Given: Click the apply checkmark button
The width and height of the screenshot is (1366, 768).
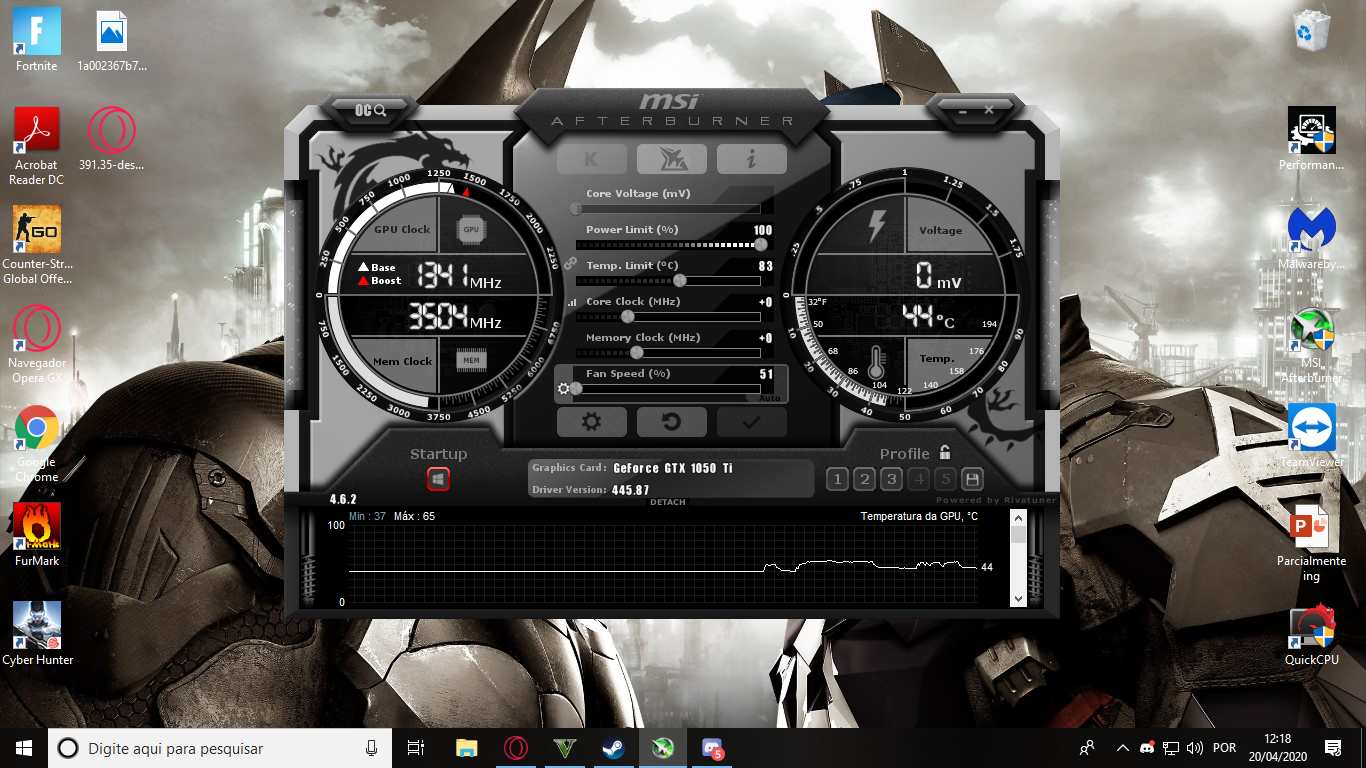Looking at the screenshot, I should (x=751, y=422).
